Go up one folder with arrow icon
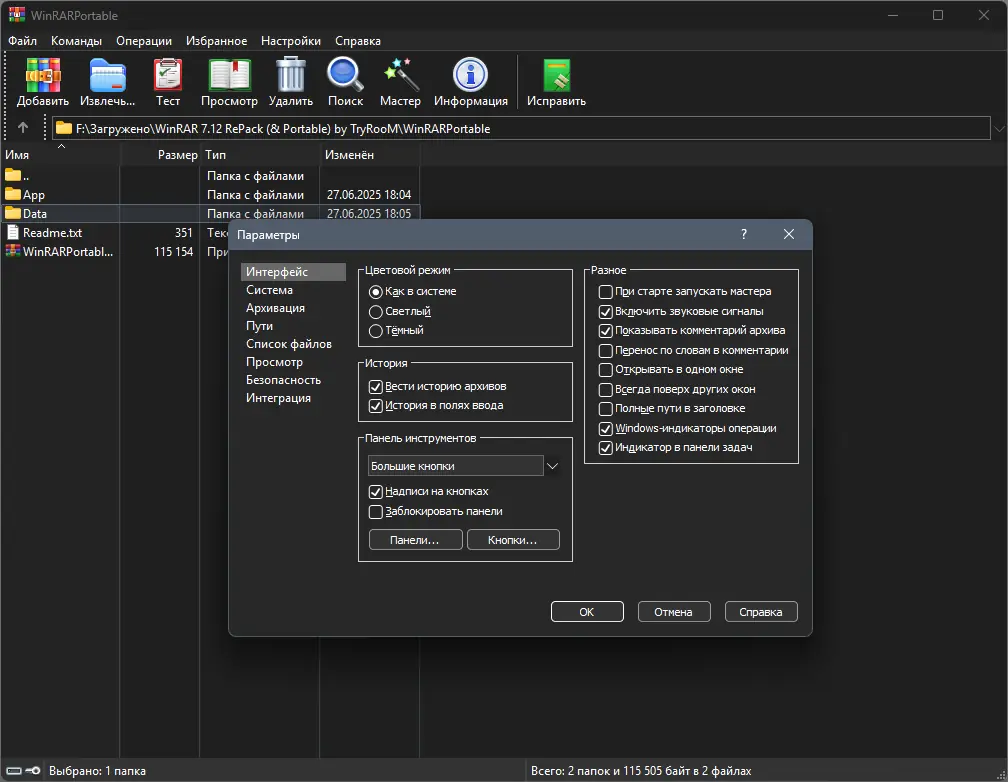This screenshot has height=782, width=1008. click(23, 127)
